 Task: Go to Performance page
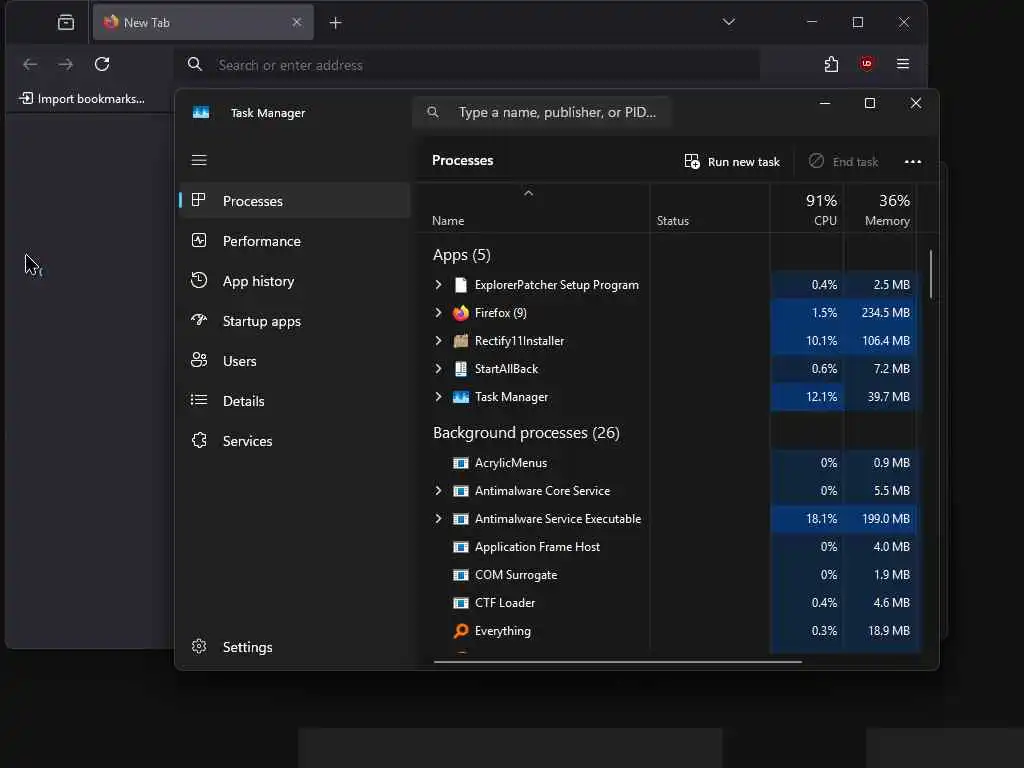(295, 241)
